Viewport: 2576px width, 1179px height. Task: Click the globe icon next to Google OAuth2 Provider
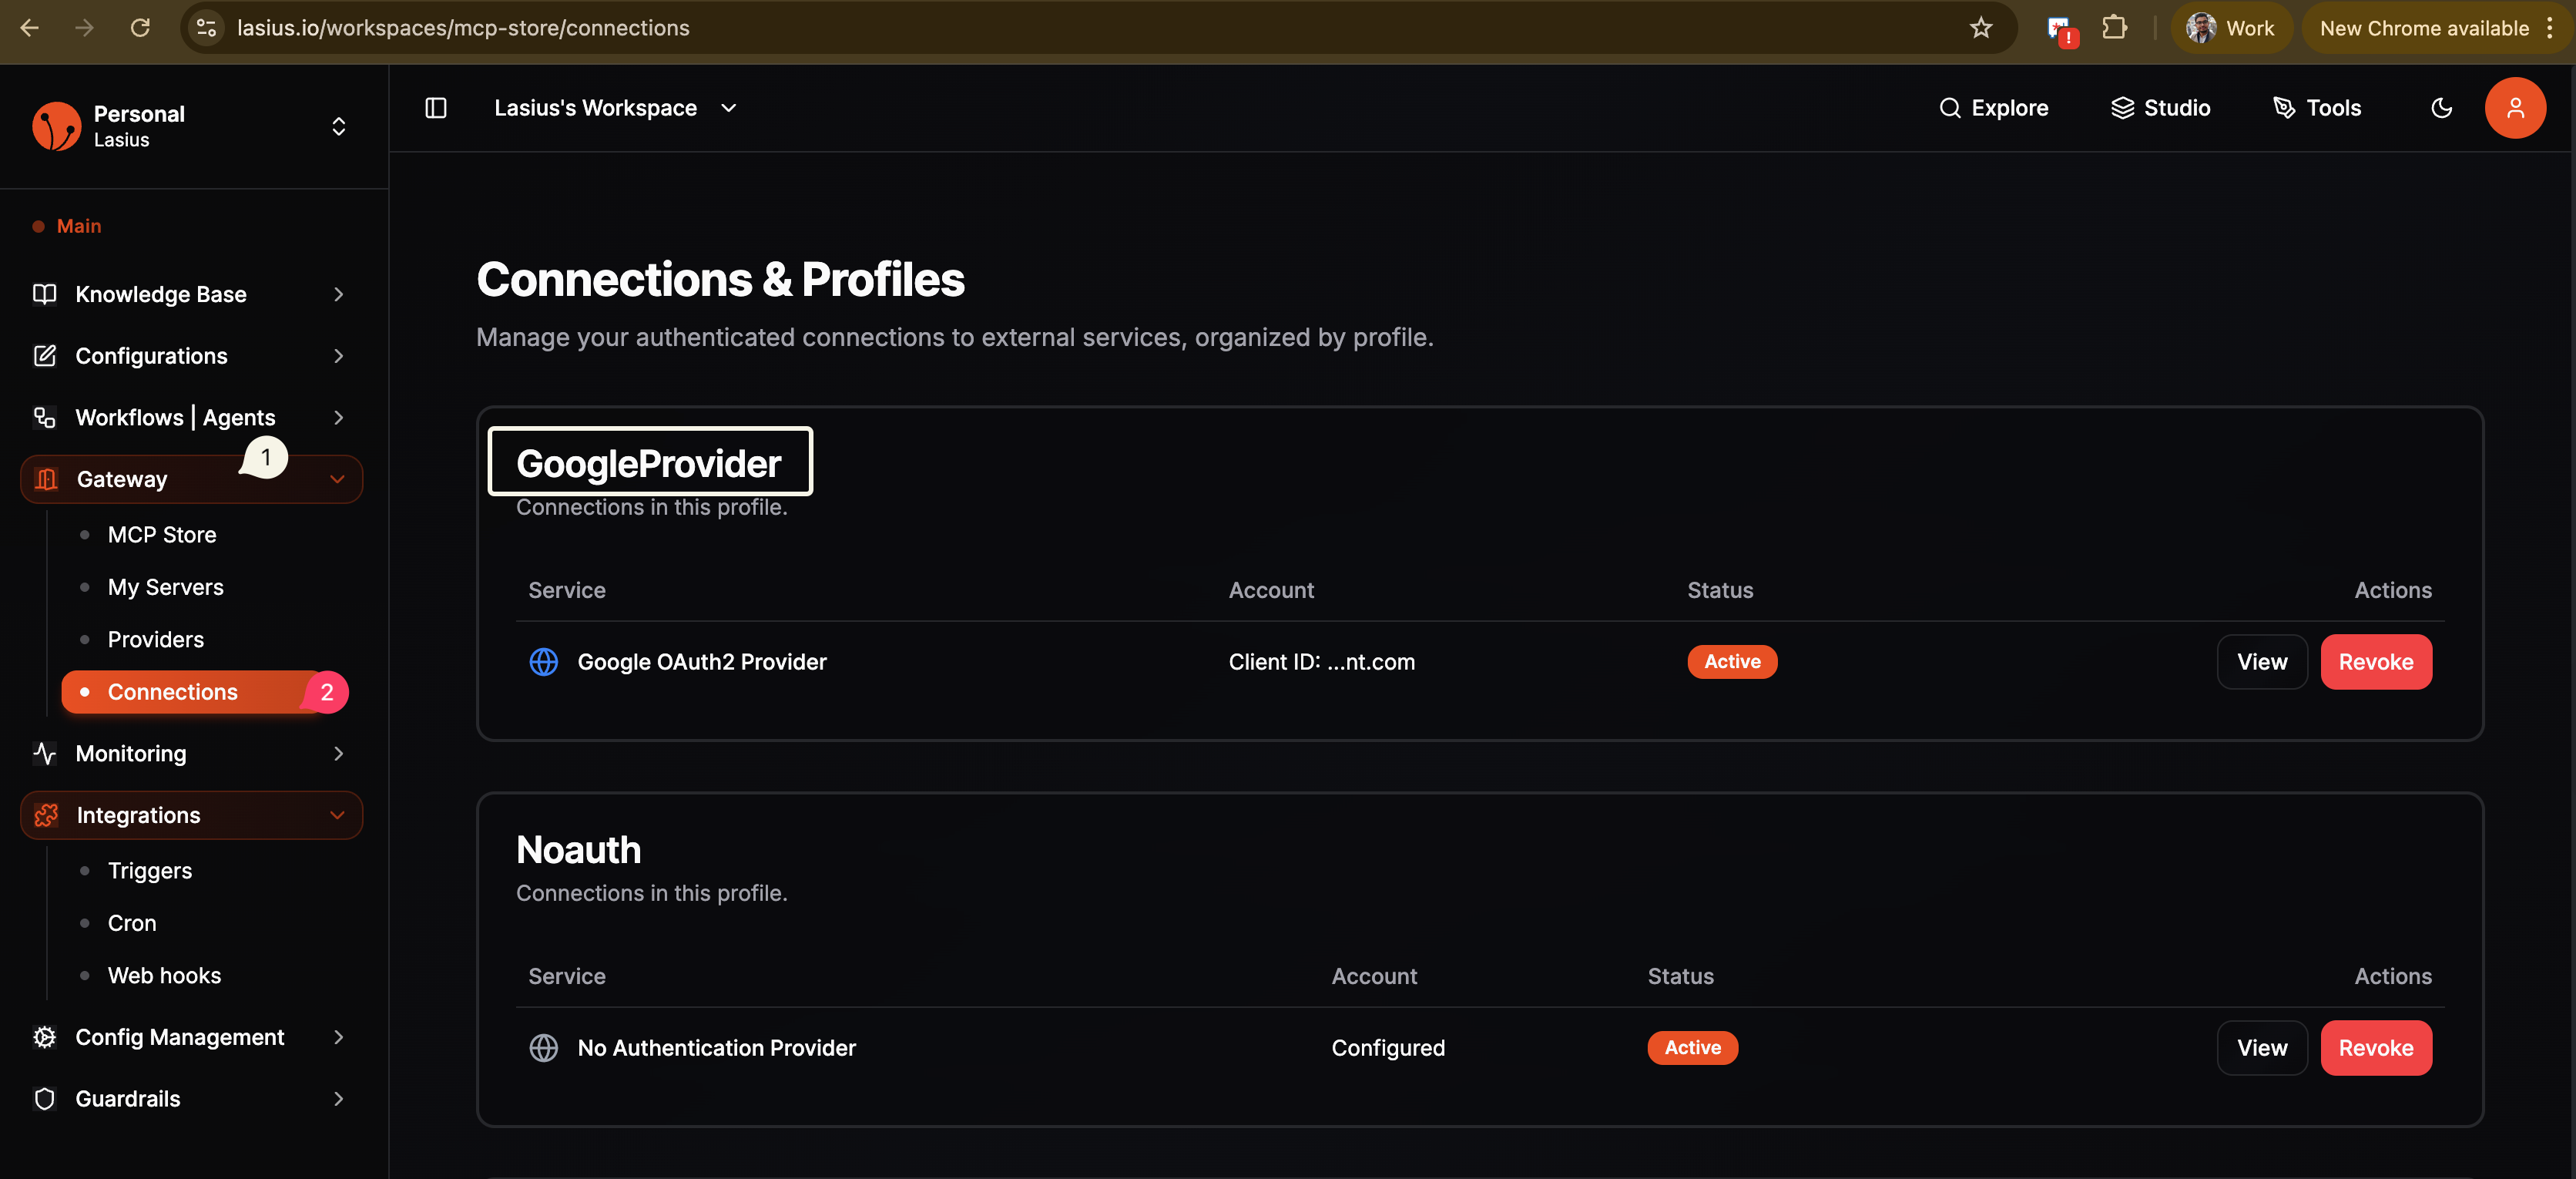tap(544, 661)
